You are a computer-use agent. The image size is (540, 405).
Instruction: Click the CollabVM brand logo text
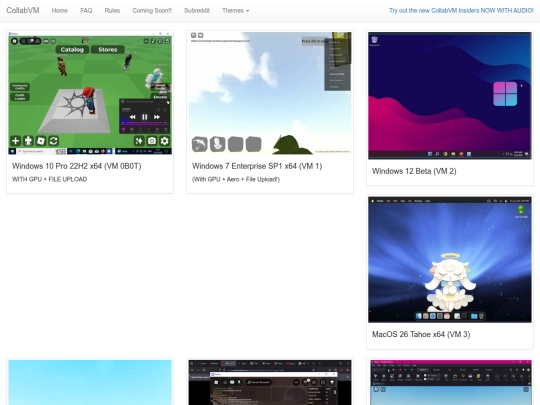(x=23, y=10)
